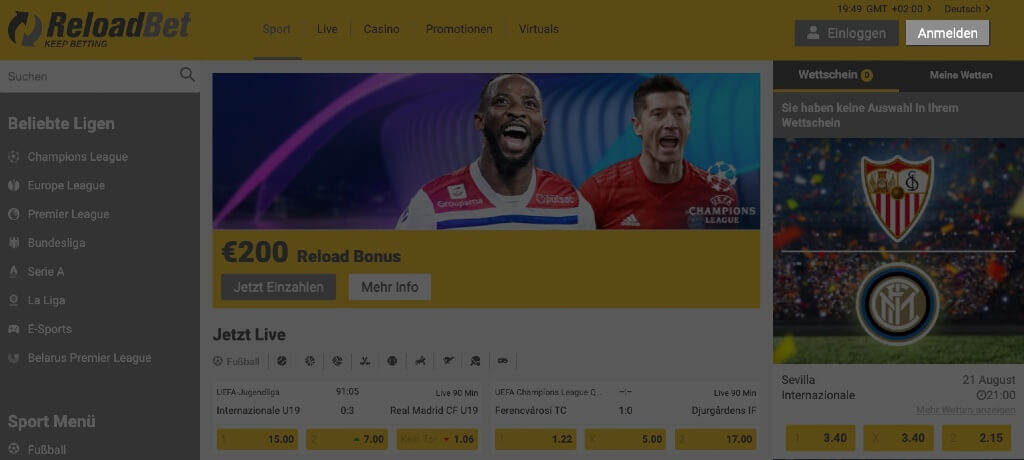The image size is (1024, 460).
Task: Pick odds 1.22 for Ferencvárosi TC
Action: (536, 439)
